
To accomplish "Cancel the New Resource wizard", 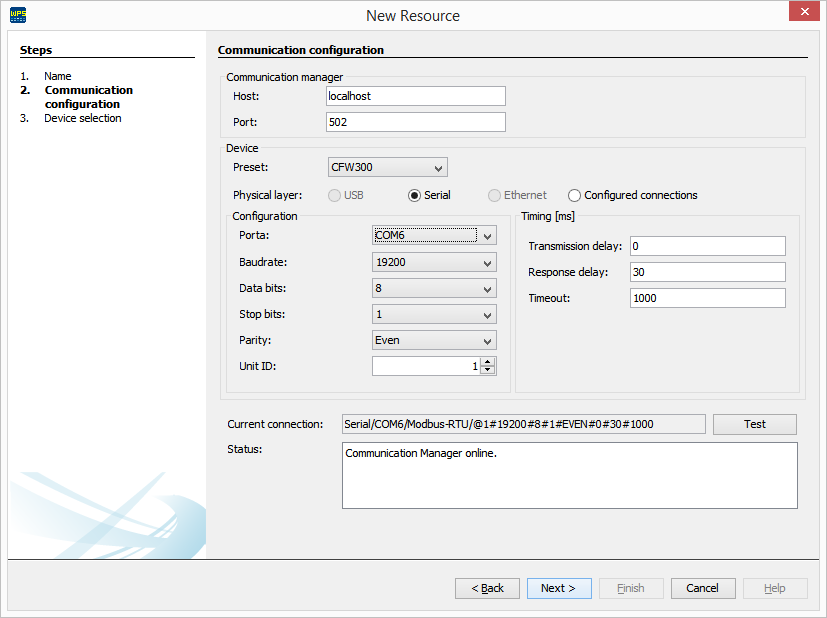I will (x=702, y=588).
